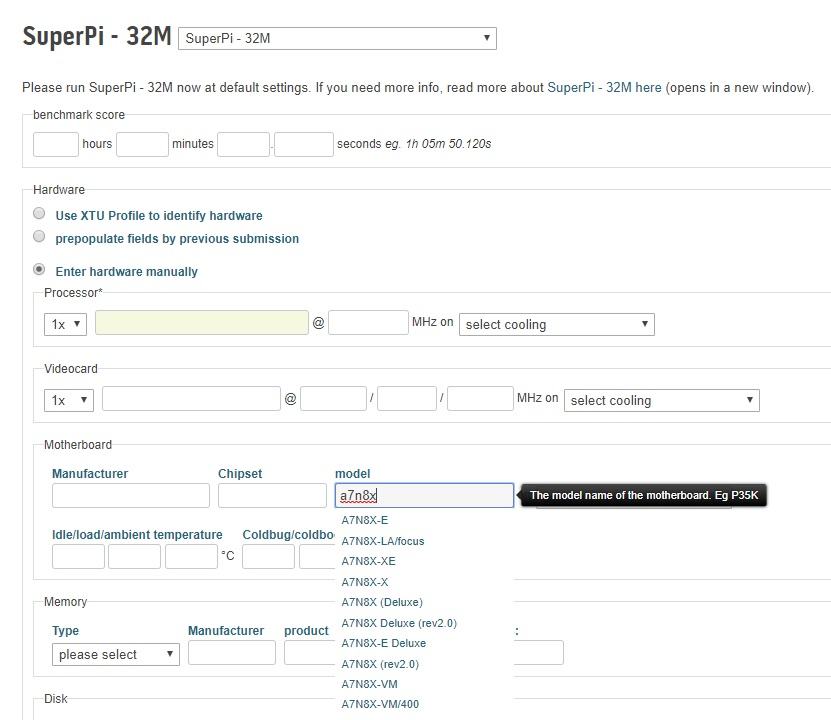Click the 'Idle/load/ambient temperature' label
This screenshot has width=831, height=720.
(x=137, y=535)
